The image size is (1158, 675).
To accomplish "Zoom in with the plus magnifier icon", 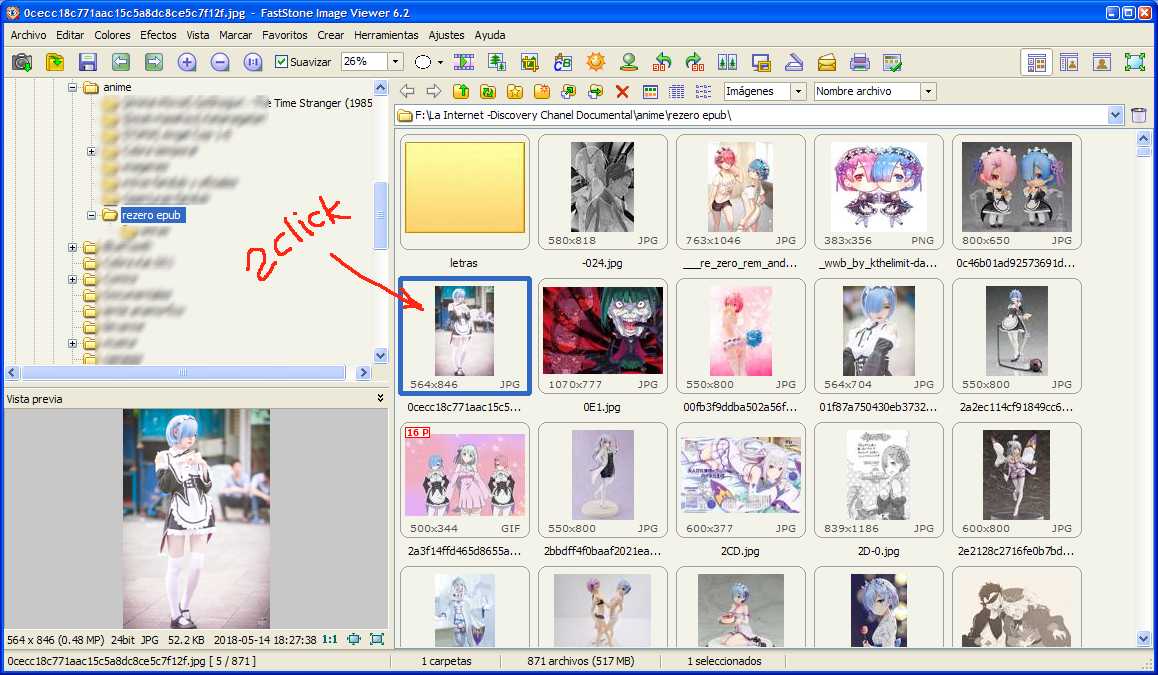I will [187, 63].
